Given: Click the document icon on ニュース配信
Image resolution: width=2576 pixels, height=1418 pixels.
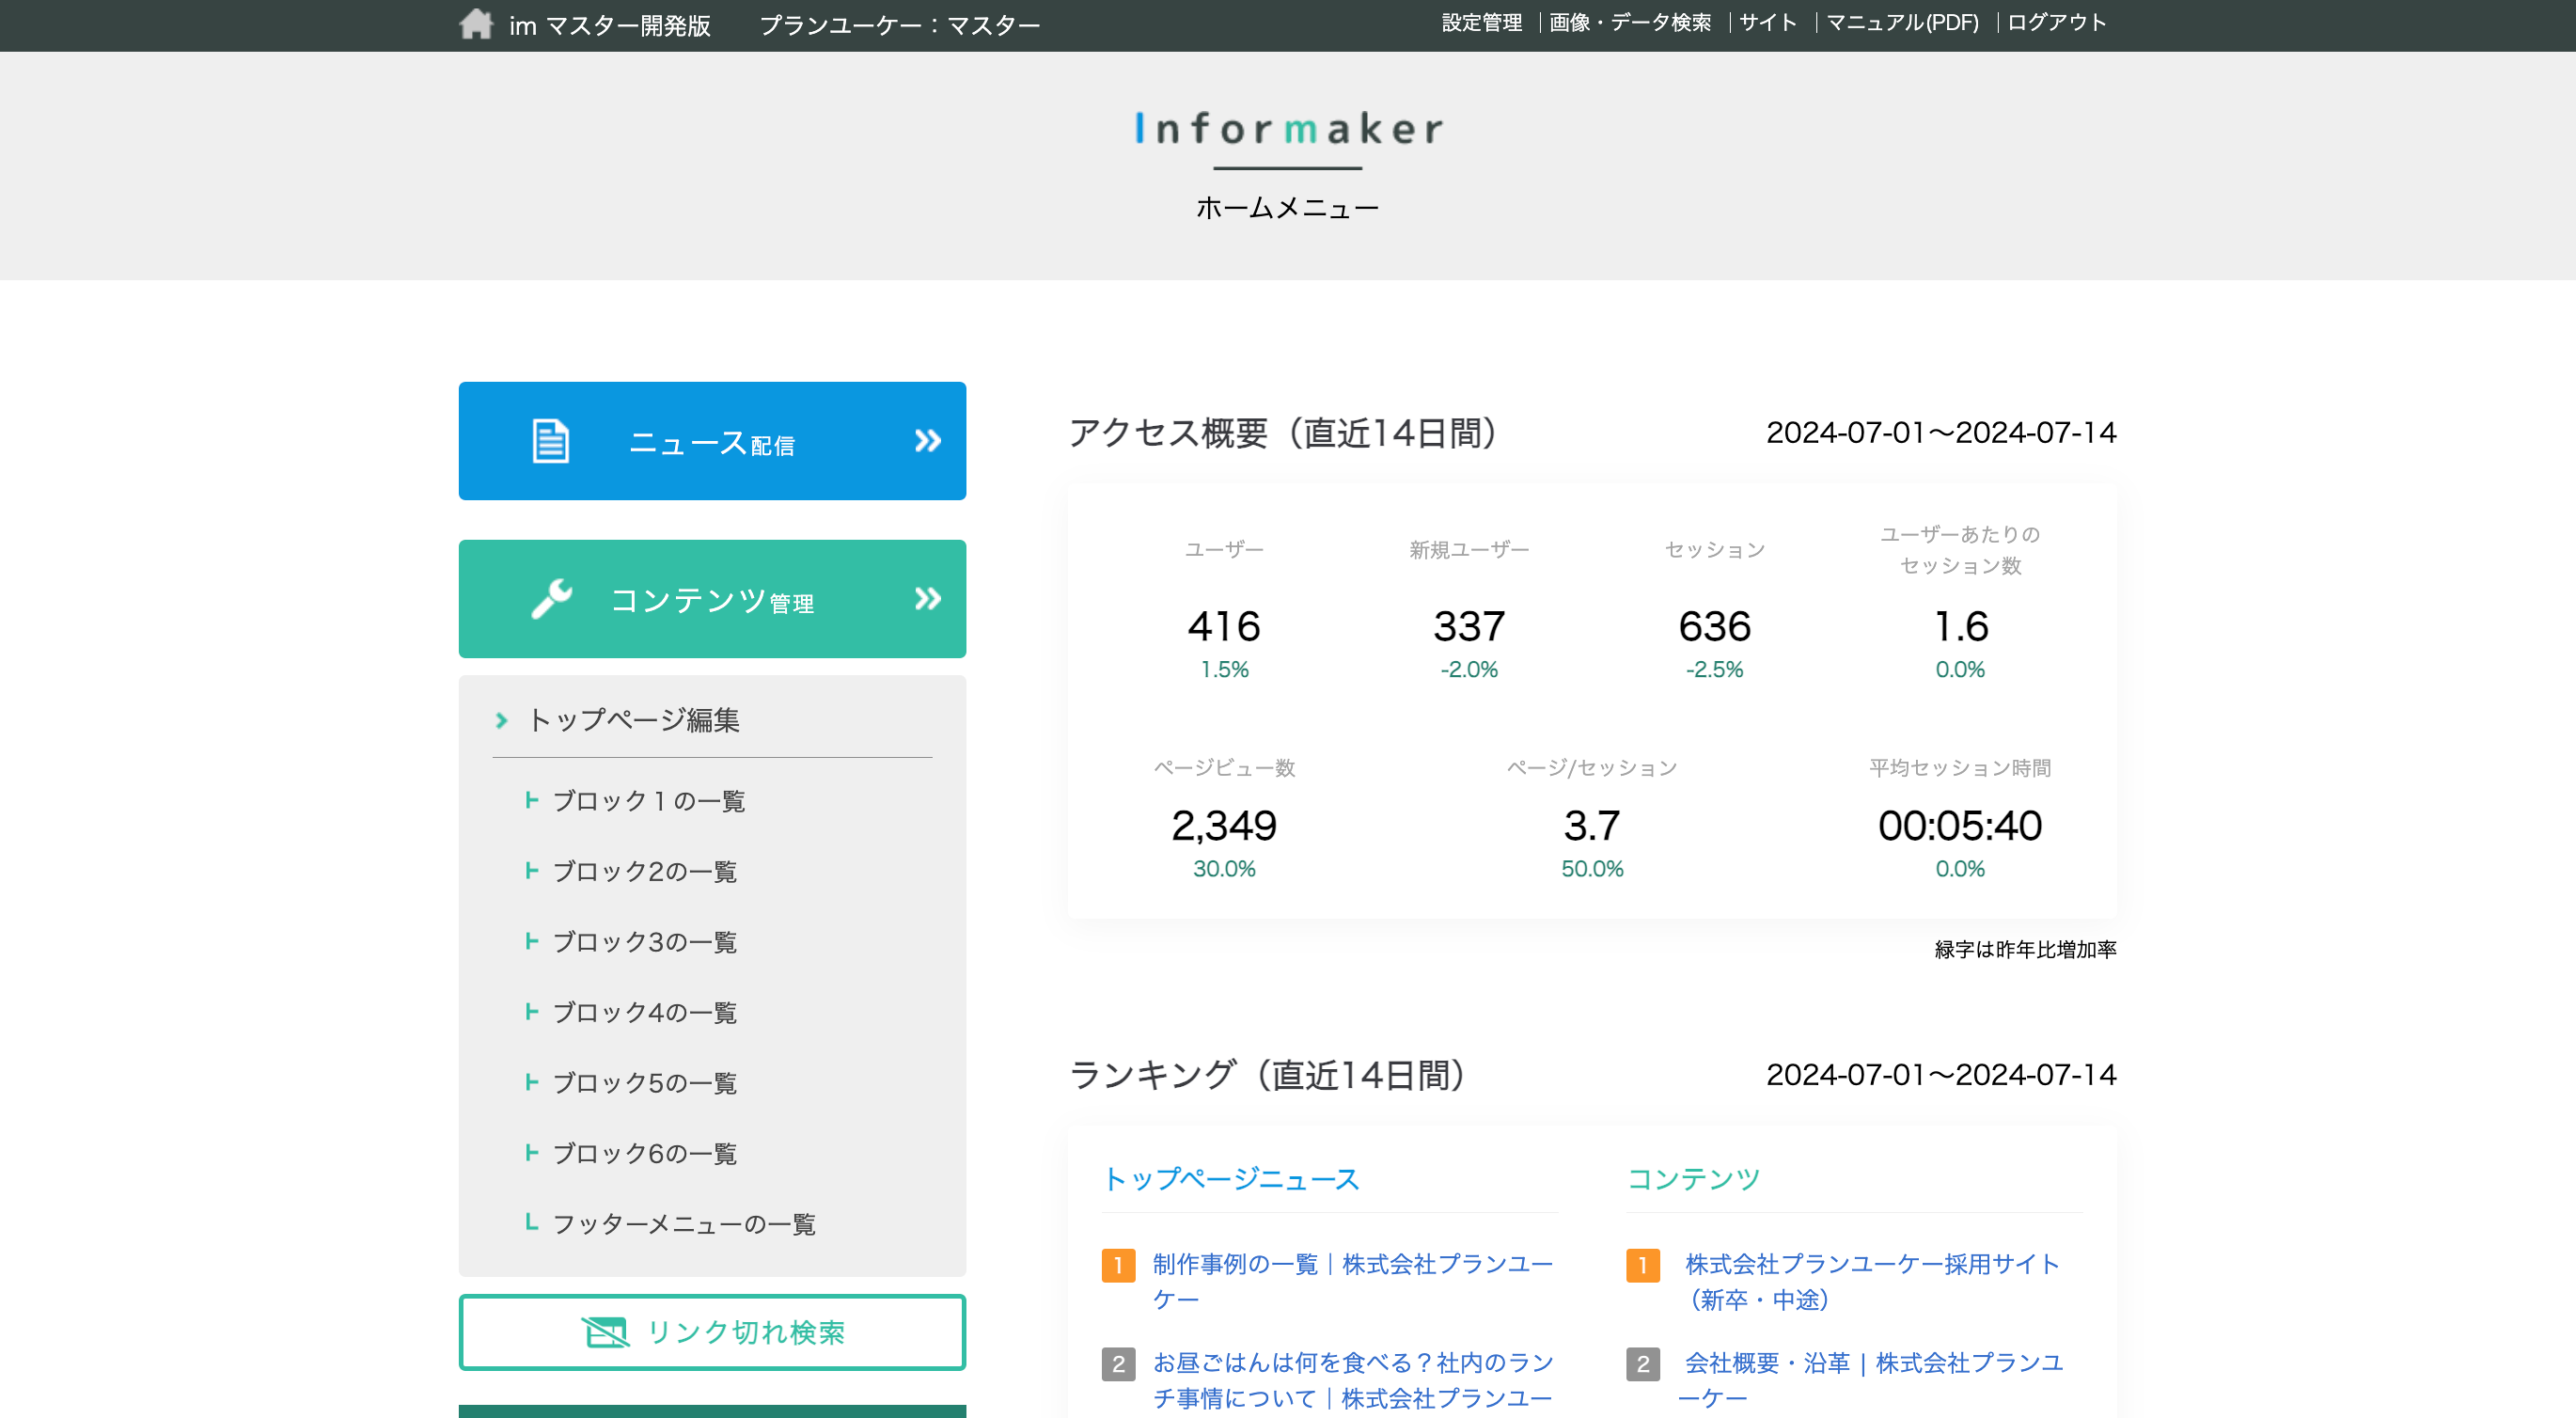Looking at the screenshot, I should tap(550, 441).
